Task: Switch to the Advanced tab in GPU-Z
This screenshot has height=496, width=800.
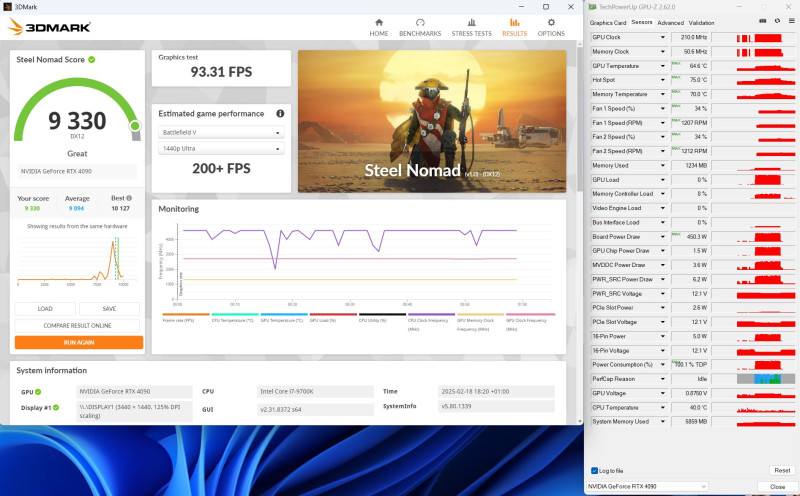Action: click(x=670, y=22)
